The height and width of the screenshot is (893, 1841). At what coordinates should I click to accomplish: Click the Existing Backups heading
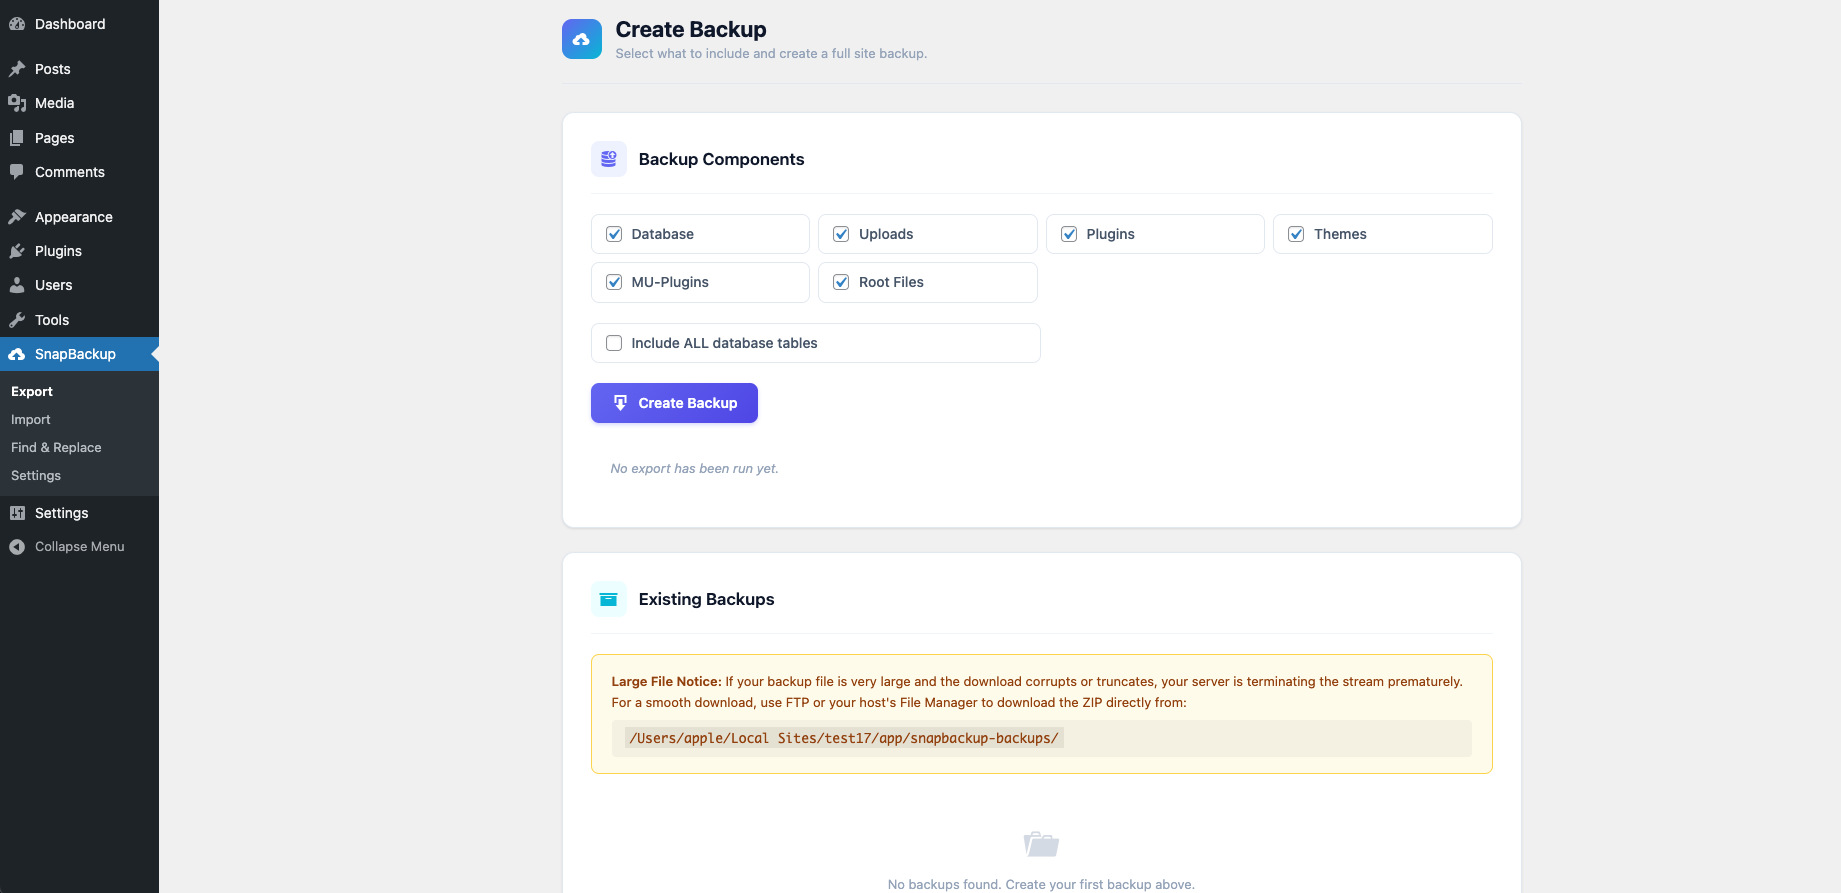click(x=706, y=599)
